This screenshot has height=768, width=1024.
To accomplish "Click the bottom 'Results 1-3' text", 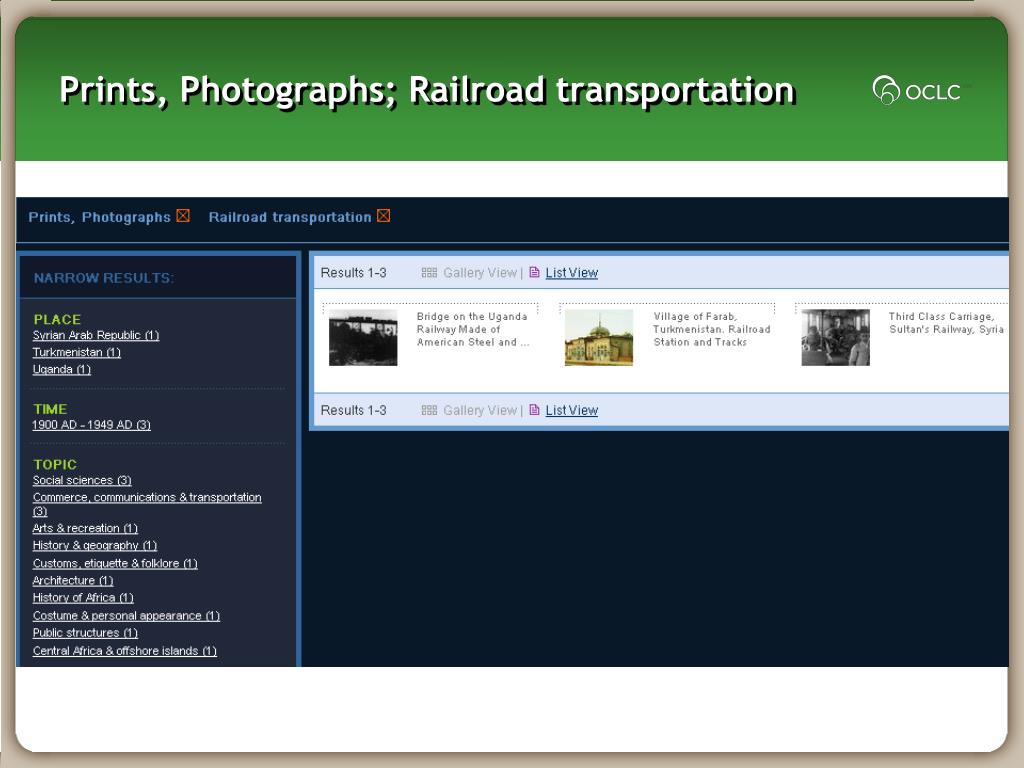I will 353,411.
